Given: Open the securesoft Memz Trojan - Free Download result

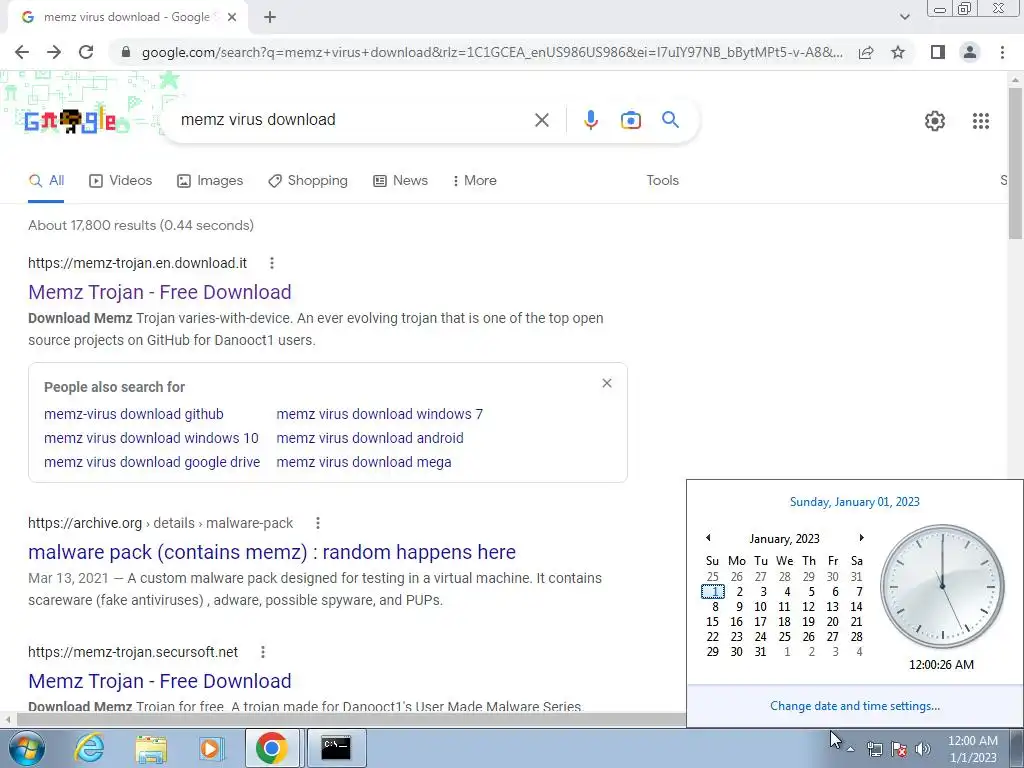Looking at the screenshot, I should [160, 681].
